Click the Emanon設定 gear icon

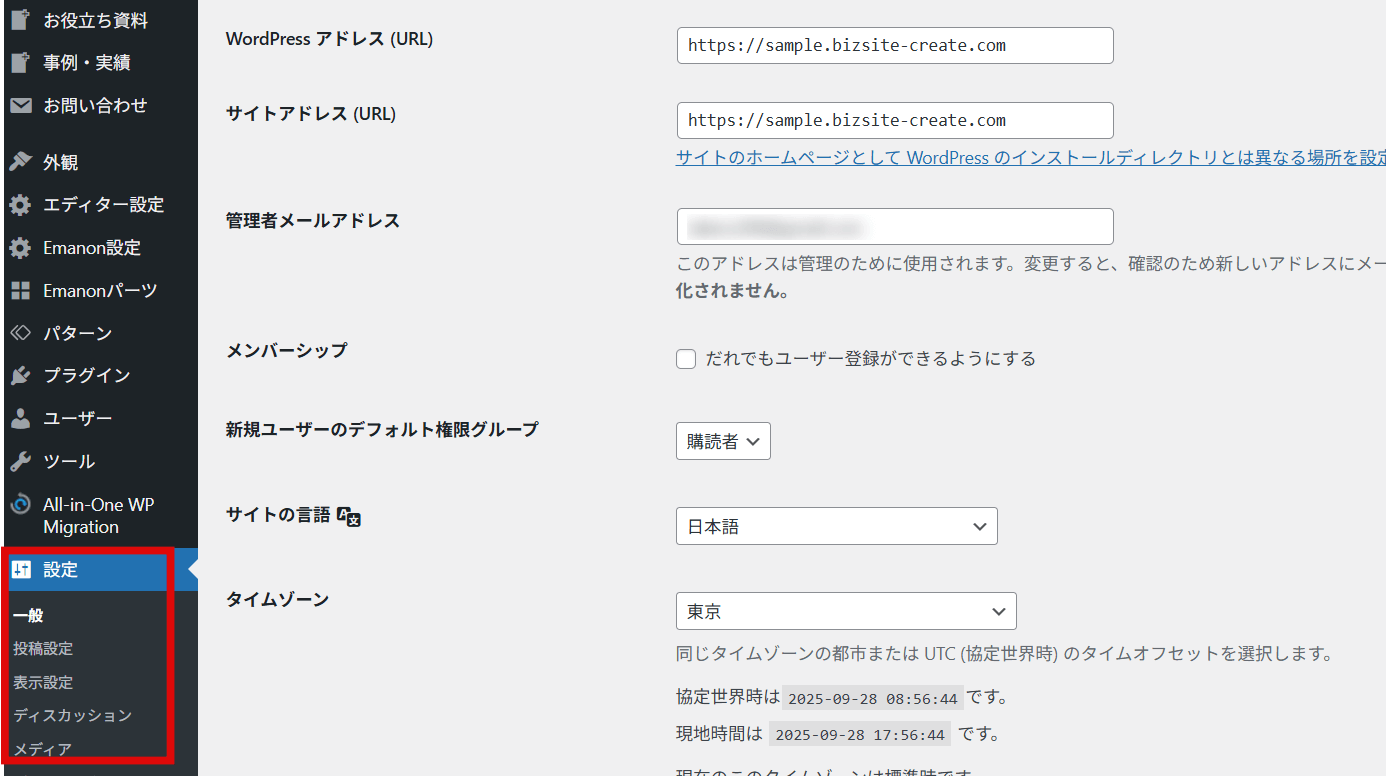click(x=20, y=248)
